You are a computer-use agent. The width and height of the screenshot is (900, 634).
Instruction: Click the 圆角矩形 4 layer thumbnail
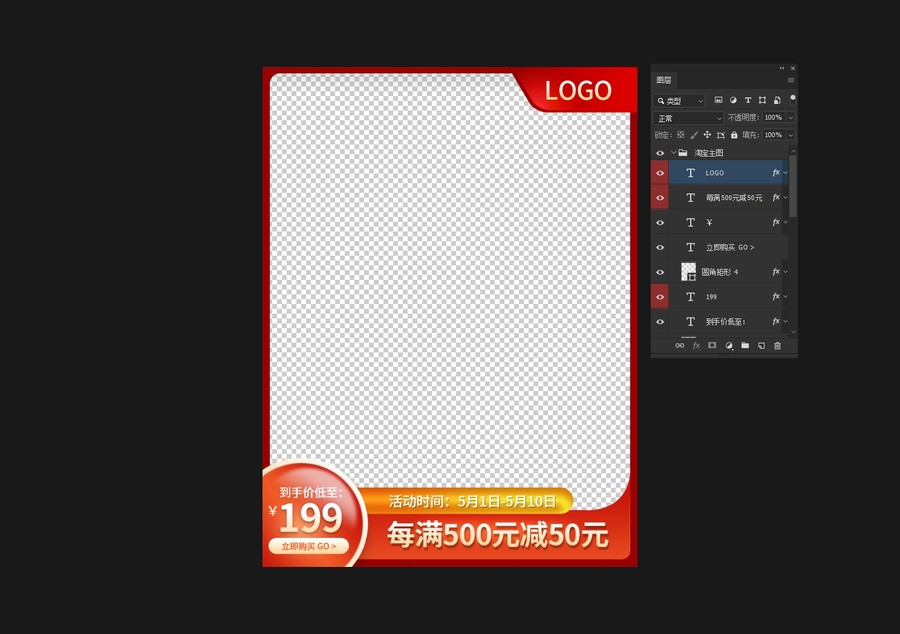click(x=688, y=272)
